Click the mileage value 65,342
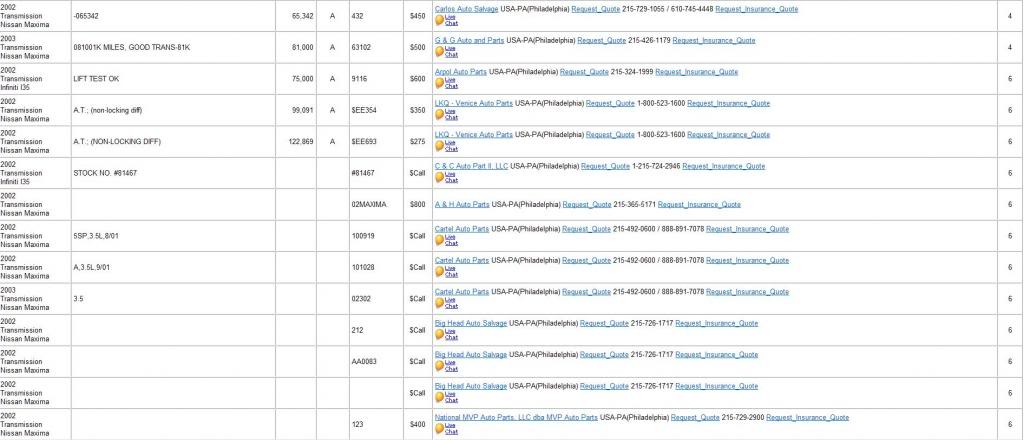Screen dimensions: 1024x440 click(x=303, y=16)
